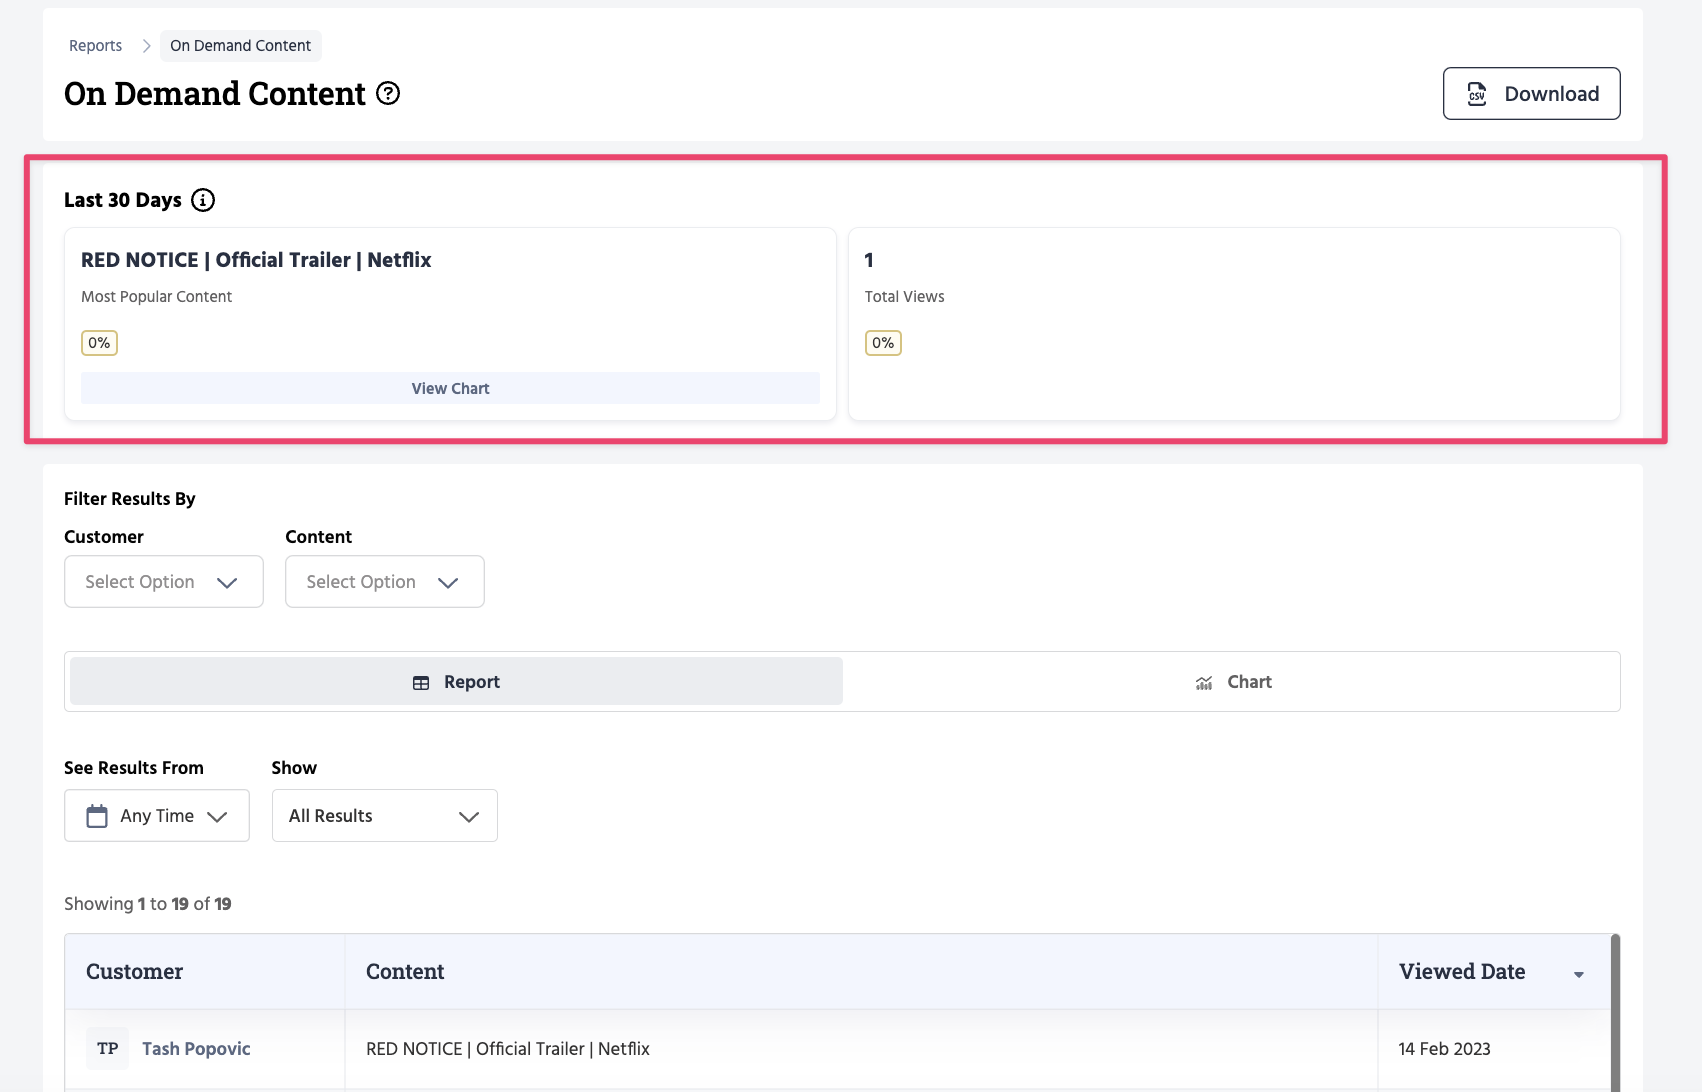Open the Content filter dropdown
Screen dimensions: 1702x1092
point(385,582)
